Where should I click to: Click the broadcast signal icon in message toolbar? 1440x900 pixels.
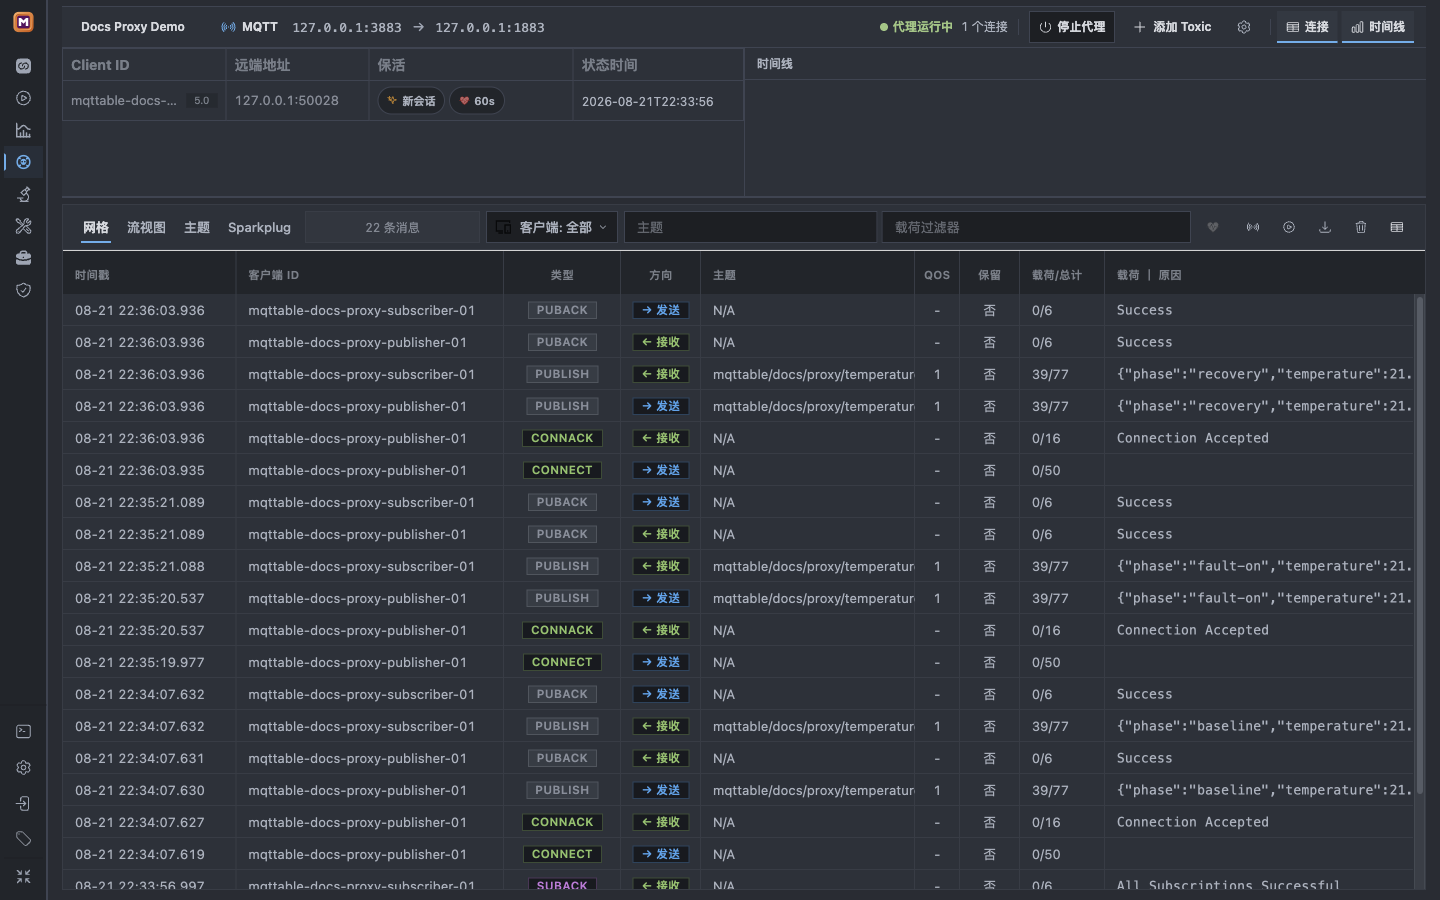point(1253,227)
